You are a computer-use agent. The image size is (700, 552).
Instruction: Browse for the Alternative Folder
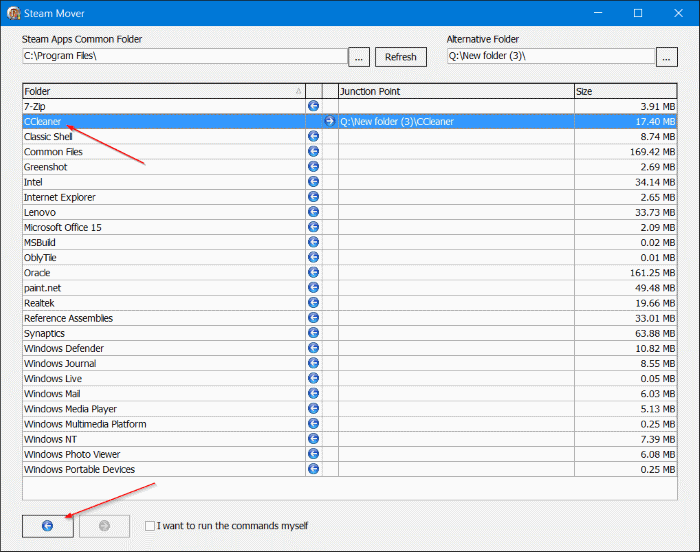pyautogui.click(x=667, y=57)
